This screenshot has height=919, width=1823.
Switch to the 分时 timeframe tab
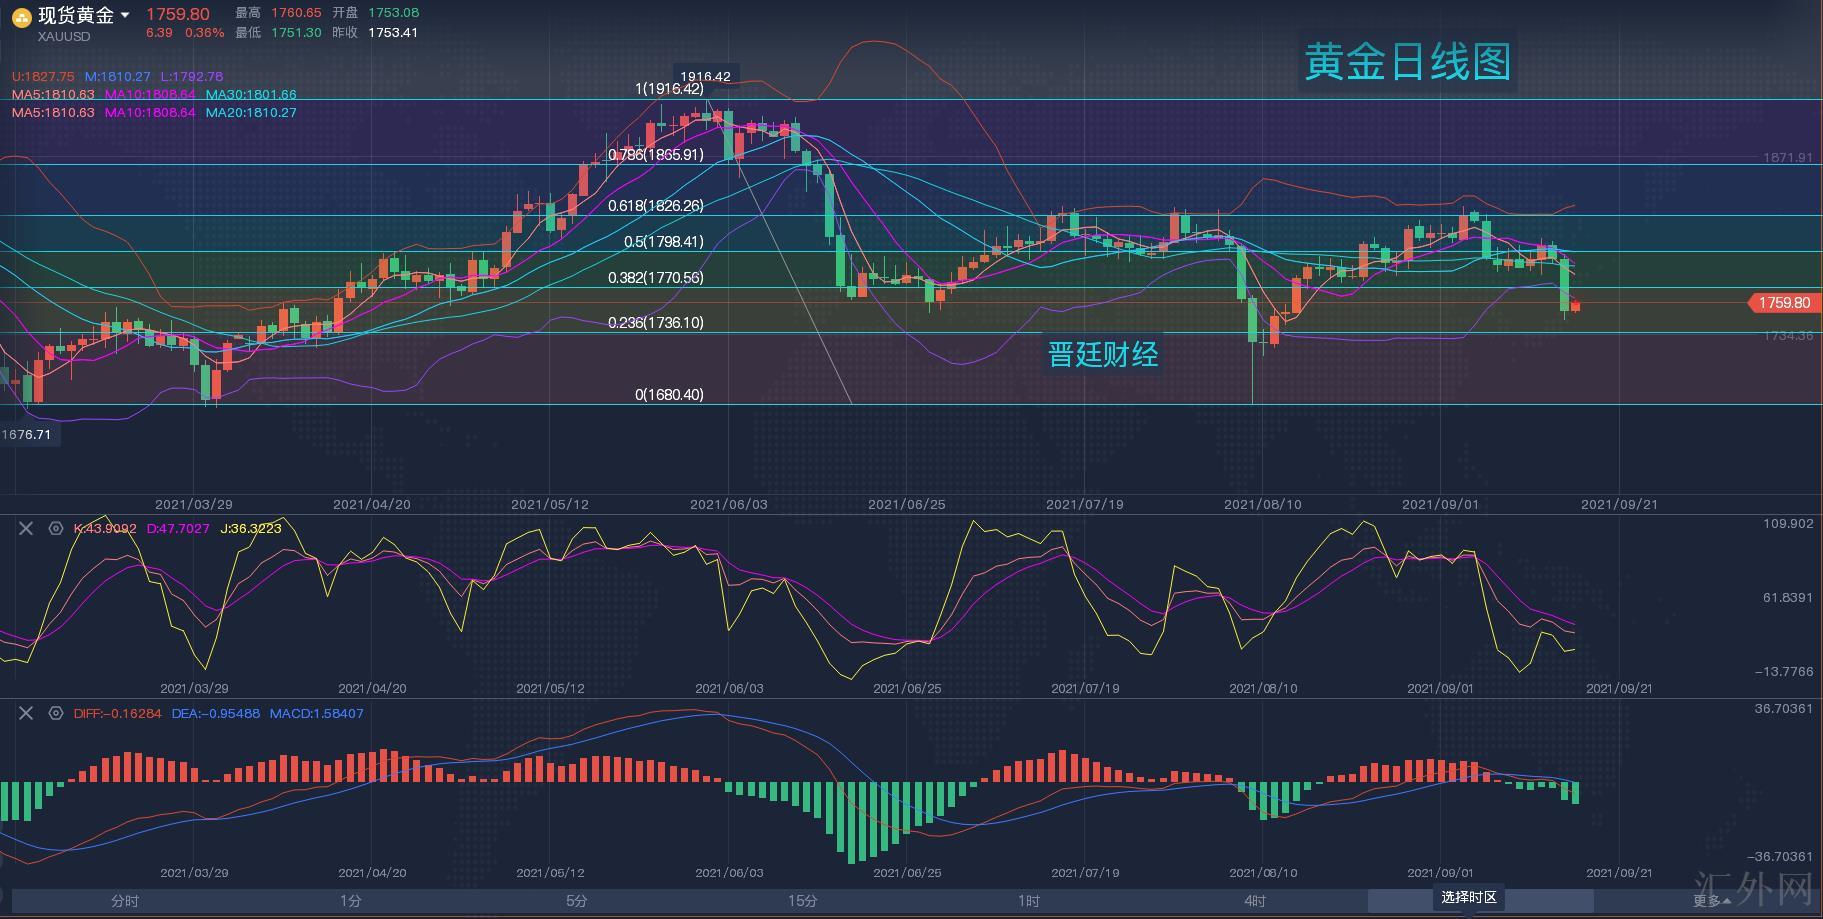tap(125, 901)
